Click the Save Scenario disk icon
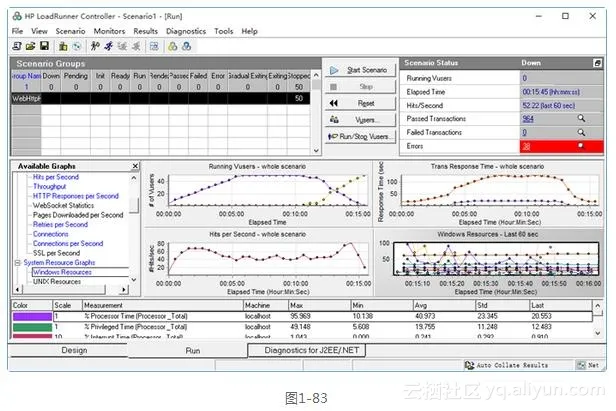Viewport: 616px width, 411px height. 44,46
